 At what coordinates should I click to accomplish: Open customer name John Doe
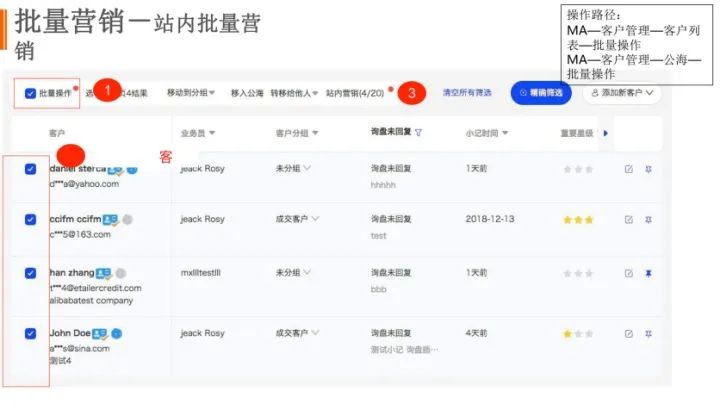(x=70, y=333)
